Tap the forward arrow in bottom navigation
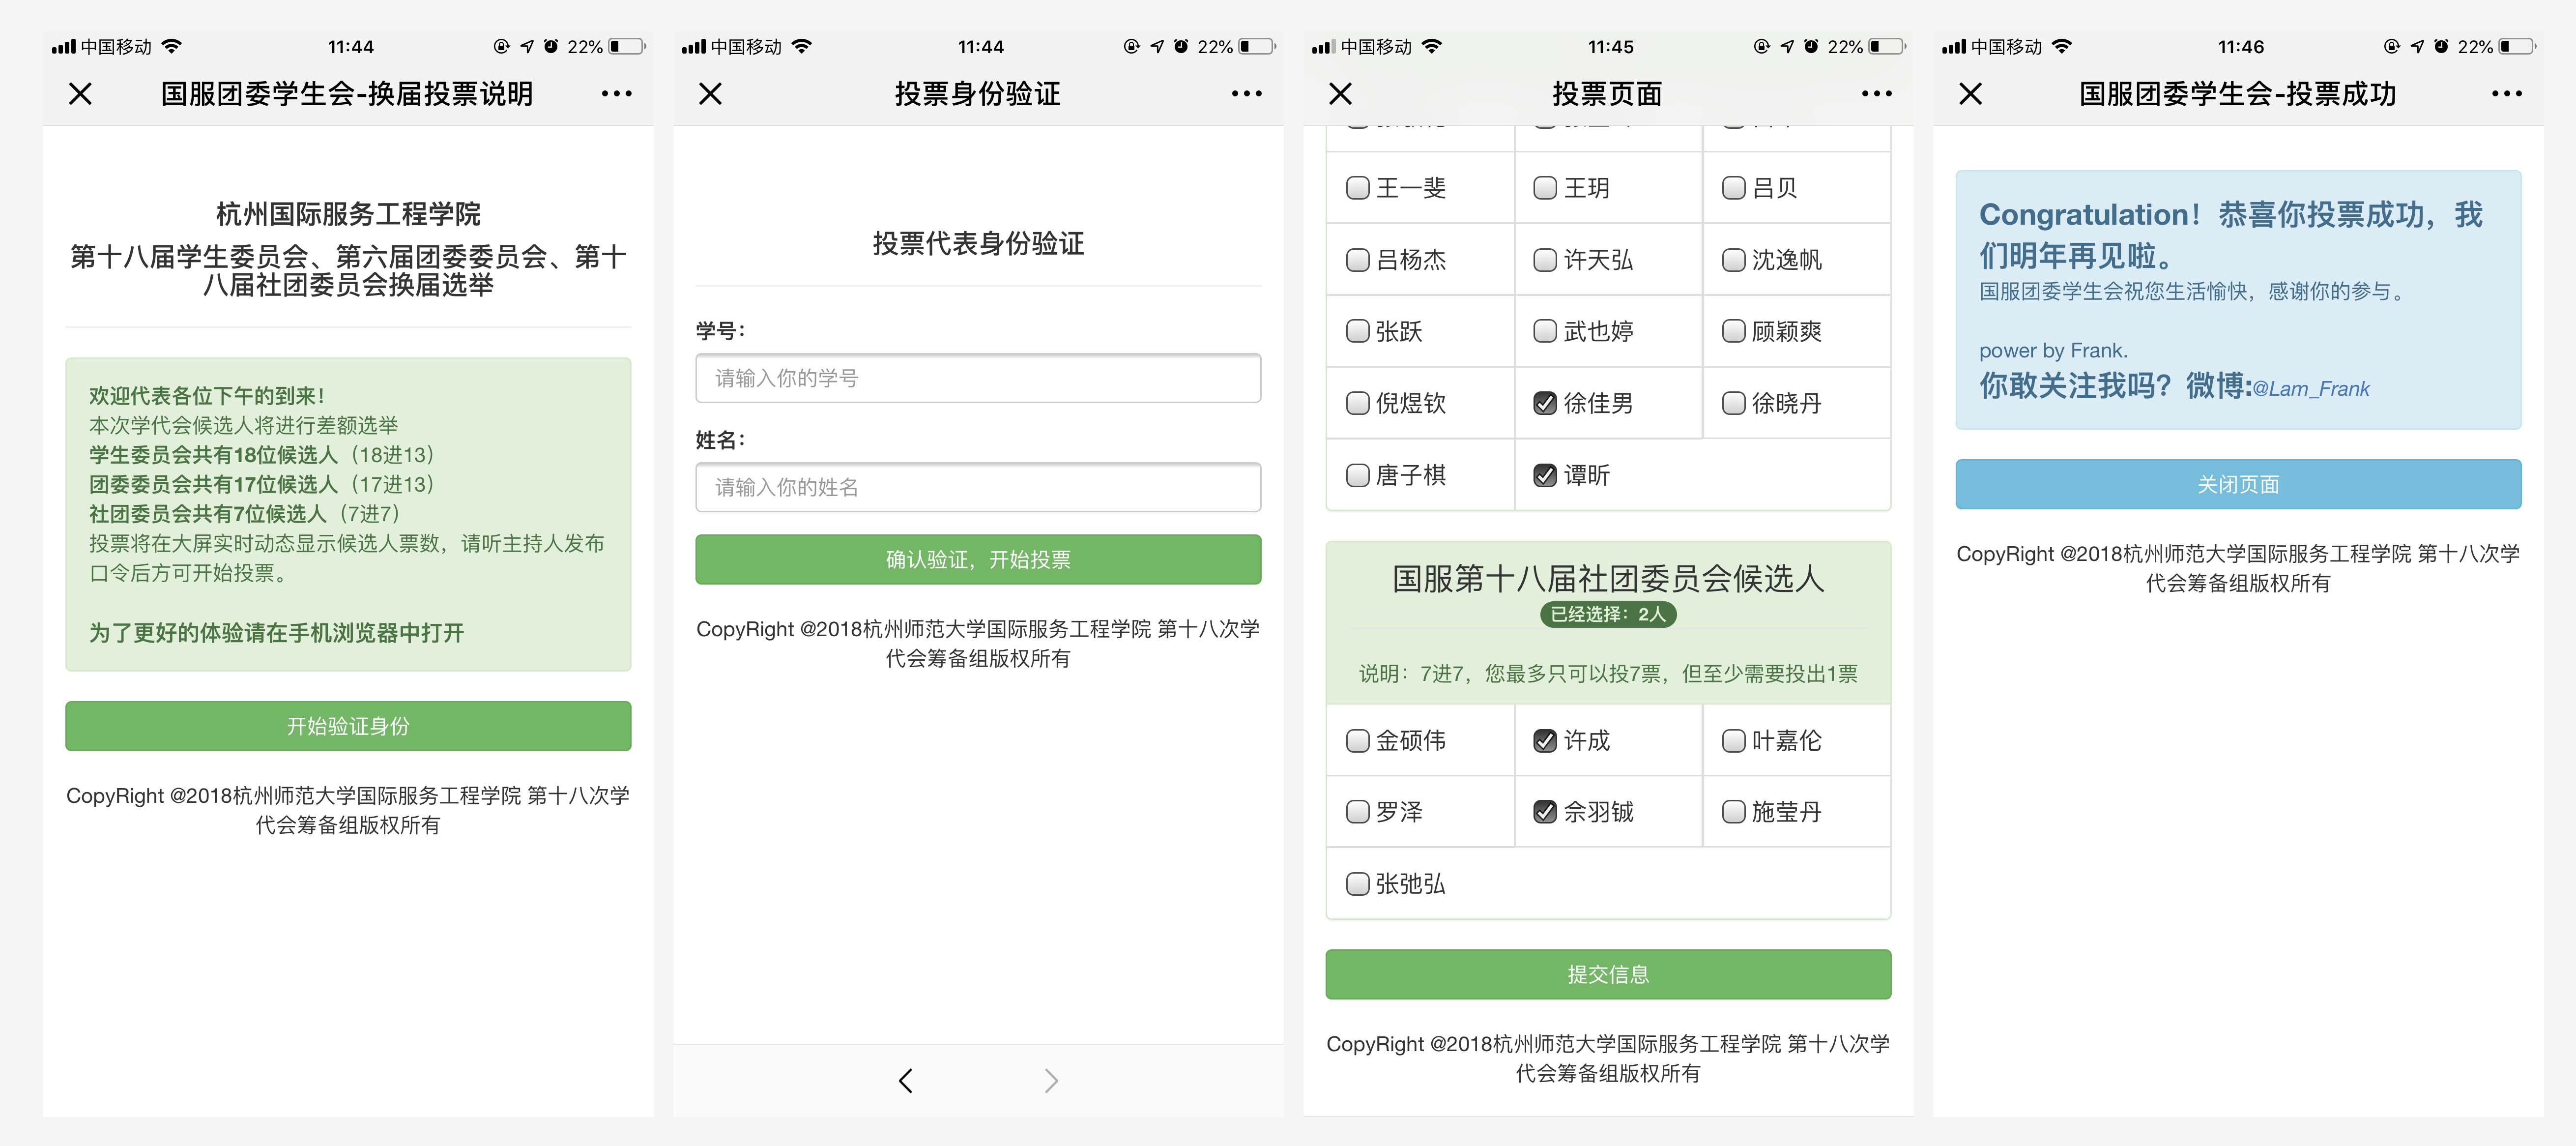 click(1050, 1080)
